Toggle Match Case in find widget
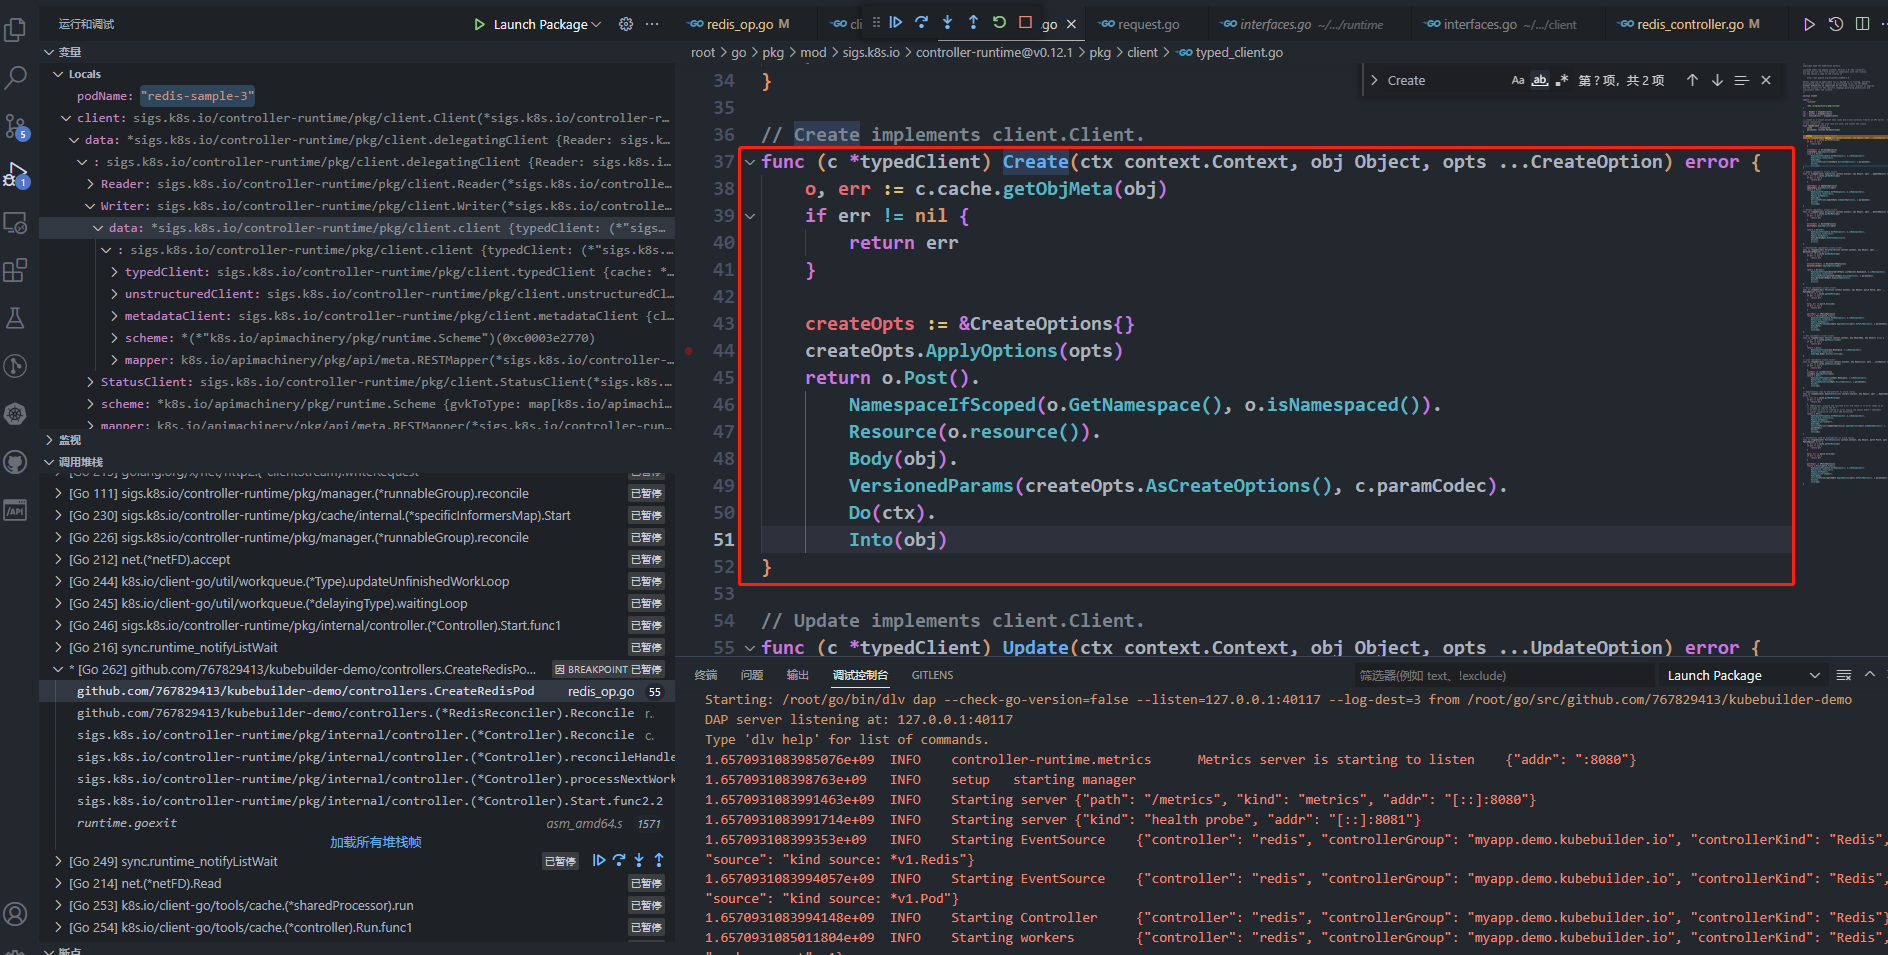The height and width of the screenshot is (955, 1888). pos(1518,80)
